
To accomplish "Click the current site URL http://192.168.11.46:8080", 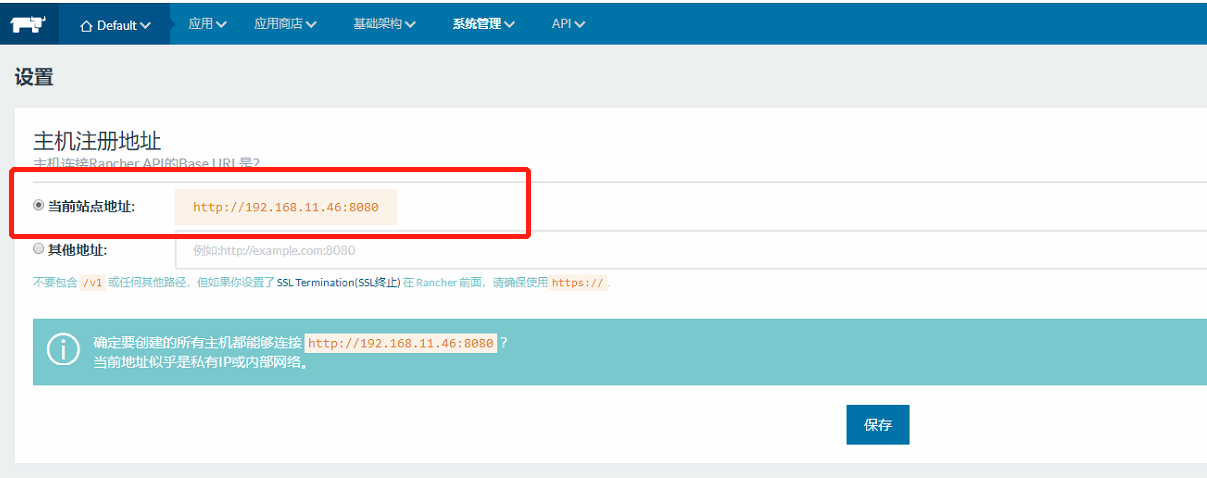I will coord(285,207).
